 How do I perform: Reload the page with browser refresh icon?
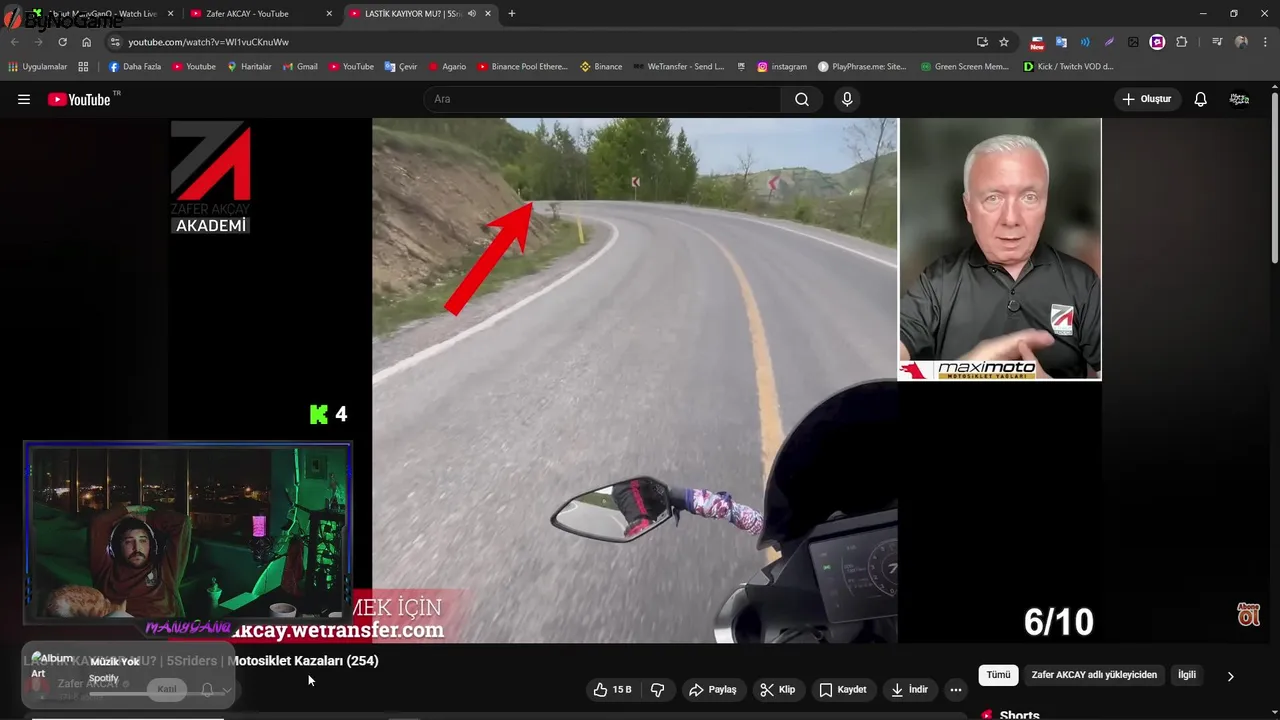point(62,42)
